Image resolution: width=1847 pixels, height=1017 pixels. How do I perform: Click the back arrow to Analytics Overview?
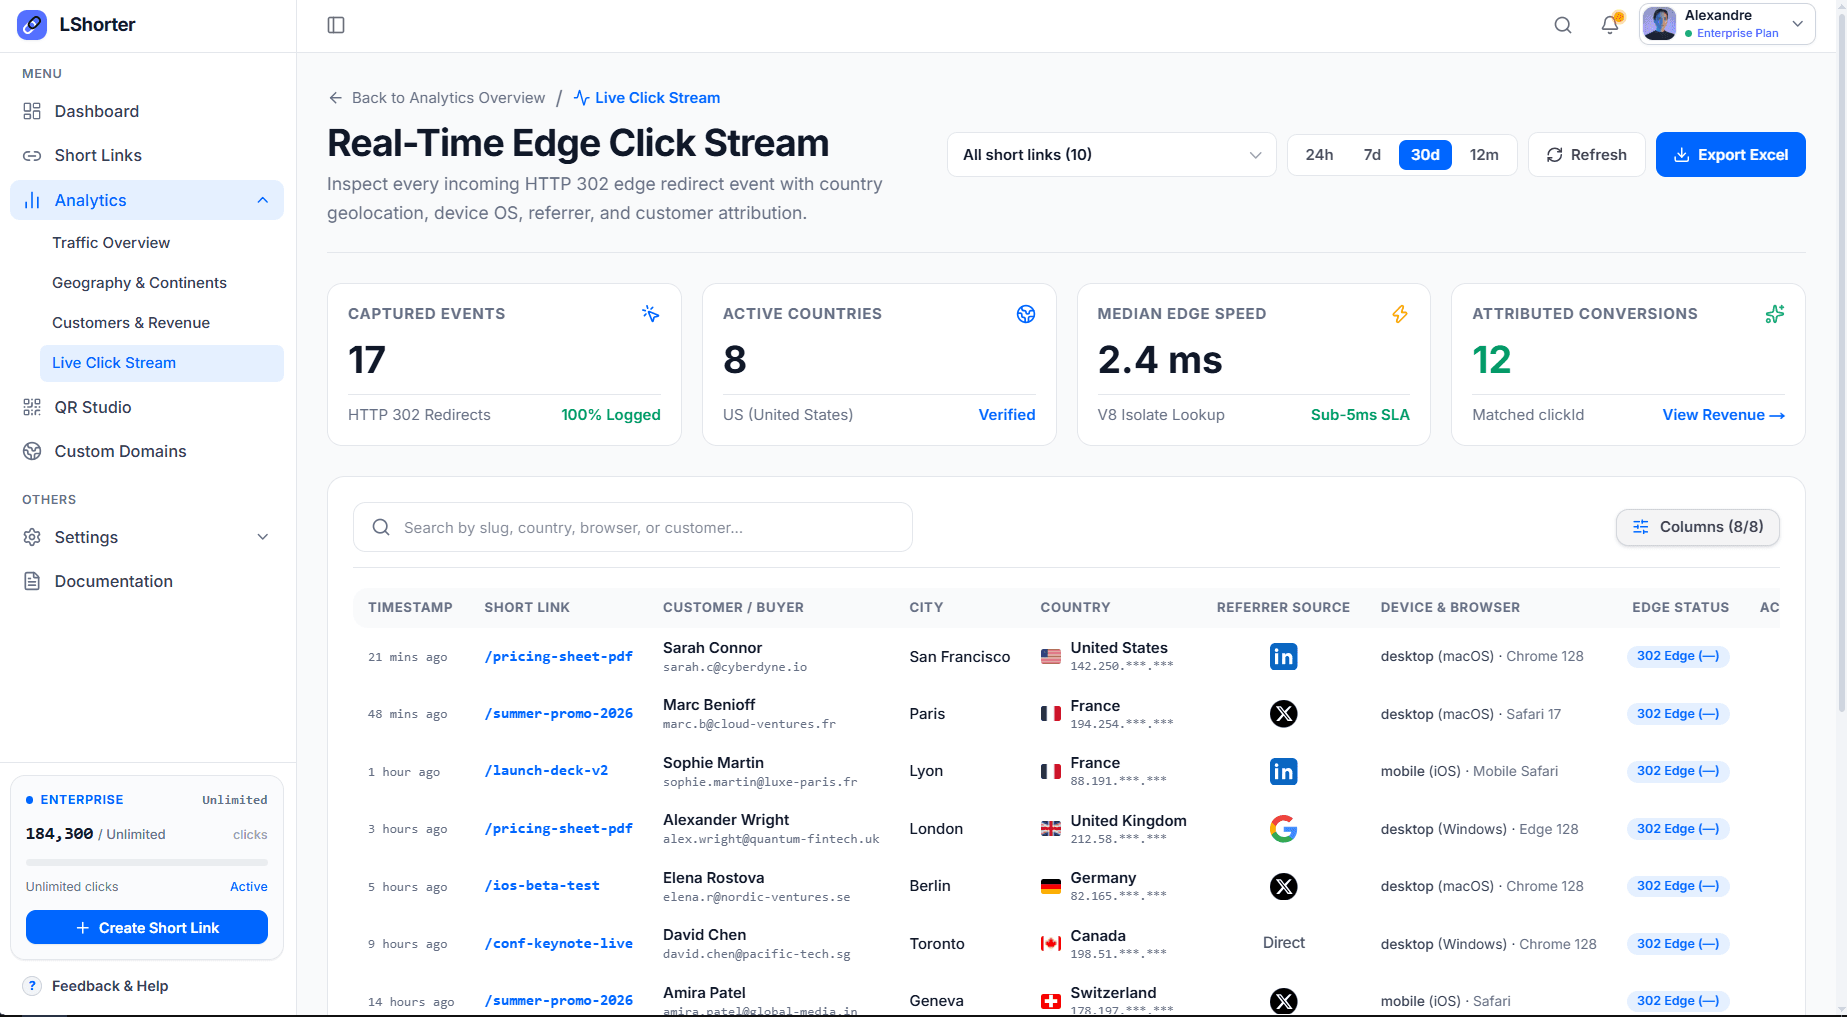(336, 98)
